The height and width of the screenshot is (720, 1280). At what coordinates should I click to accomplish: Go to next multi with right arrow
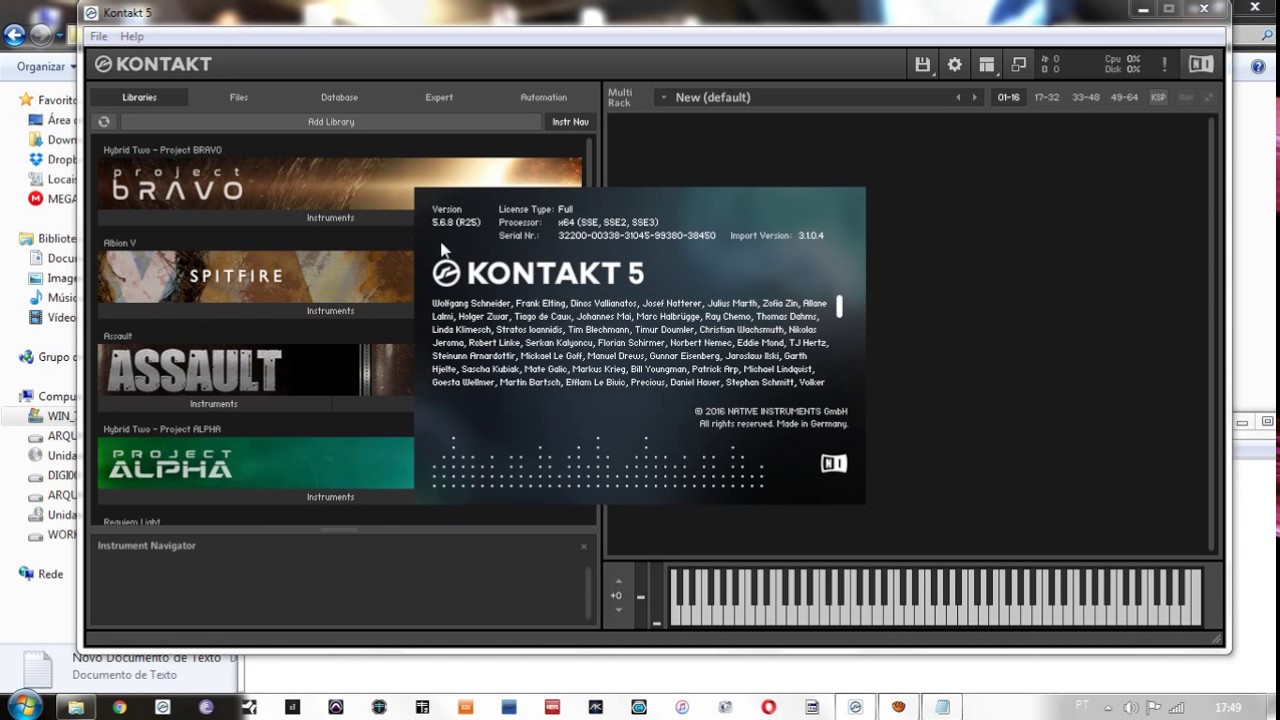(974, 97)
